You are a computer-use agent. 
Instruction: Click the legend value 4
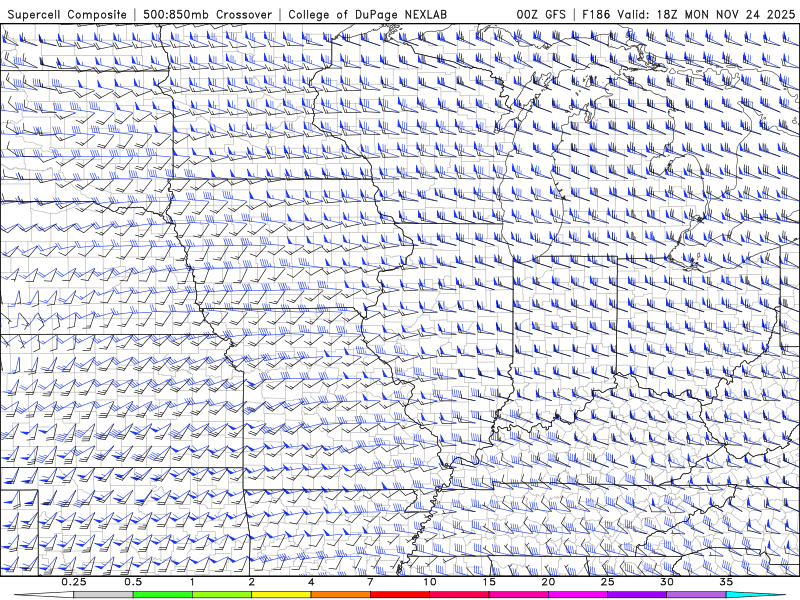tap(311, 582)
